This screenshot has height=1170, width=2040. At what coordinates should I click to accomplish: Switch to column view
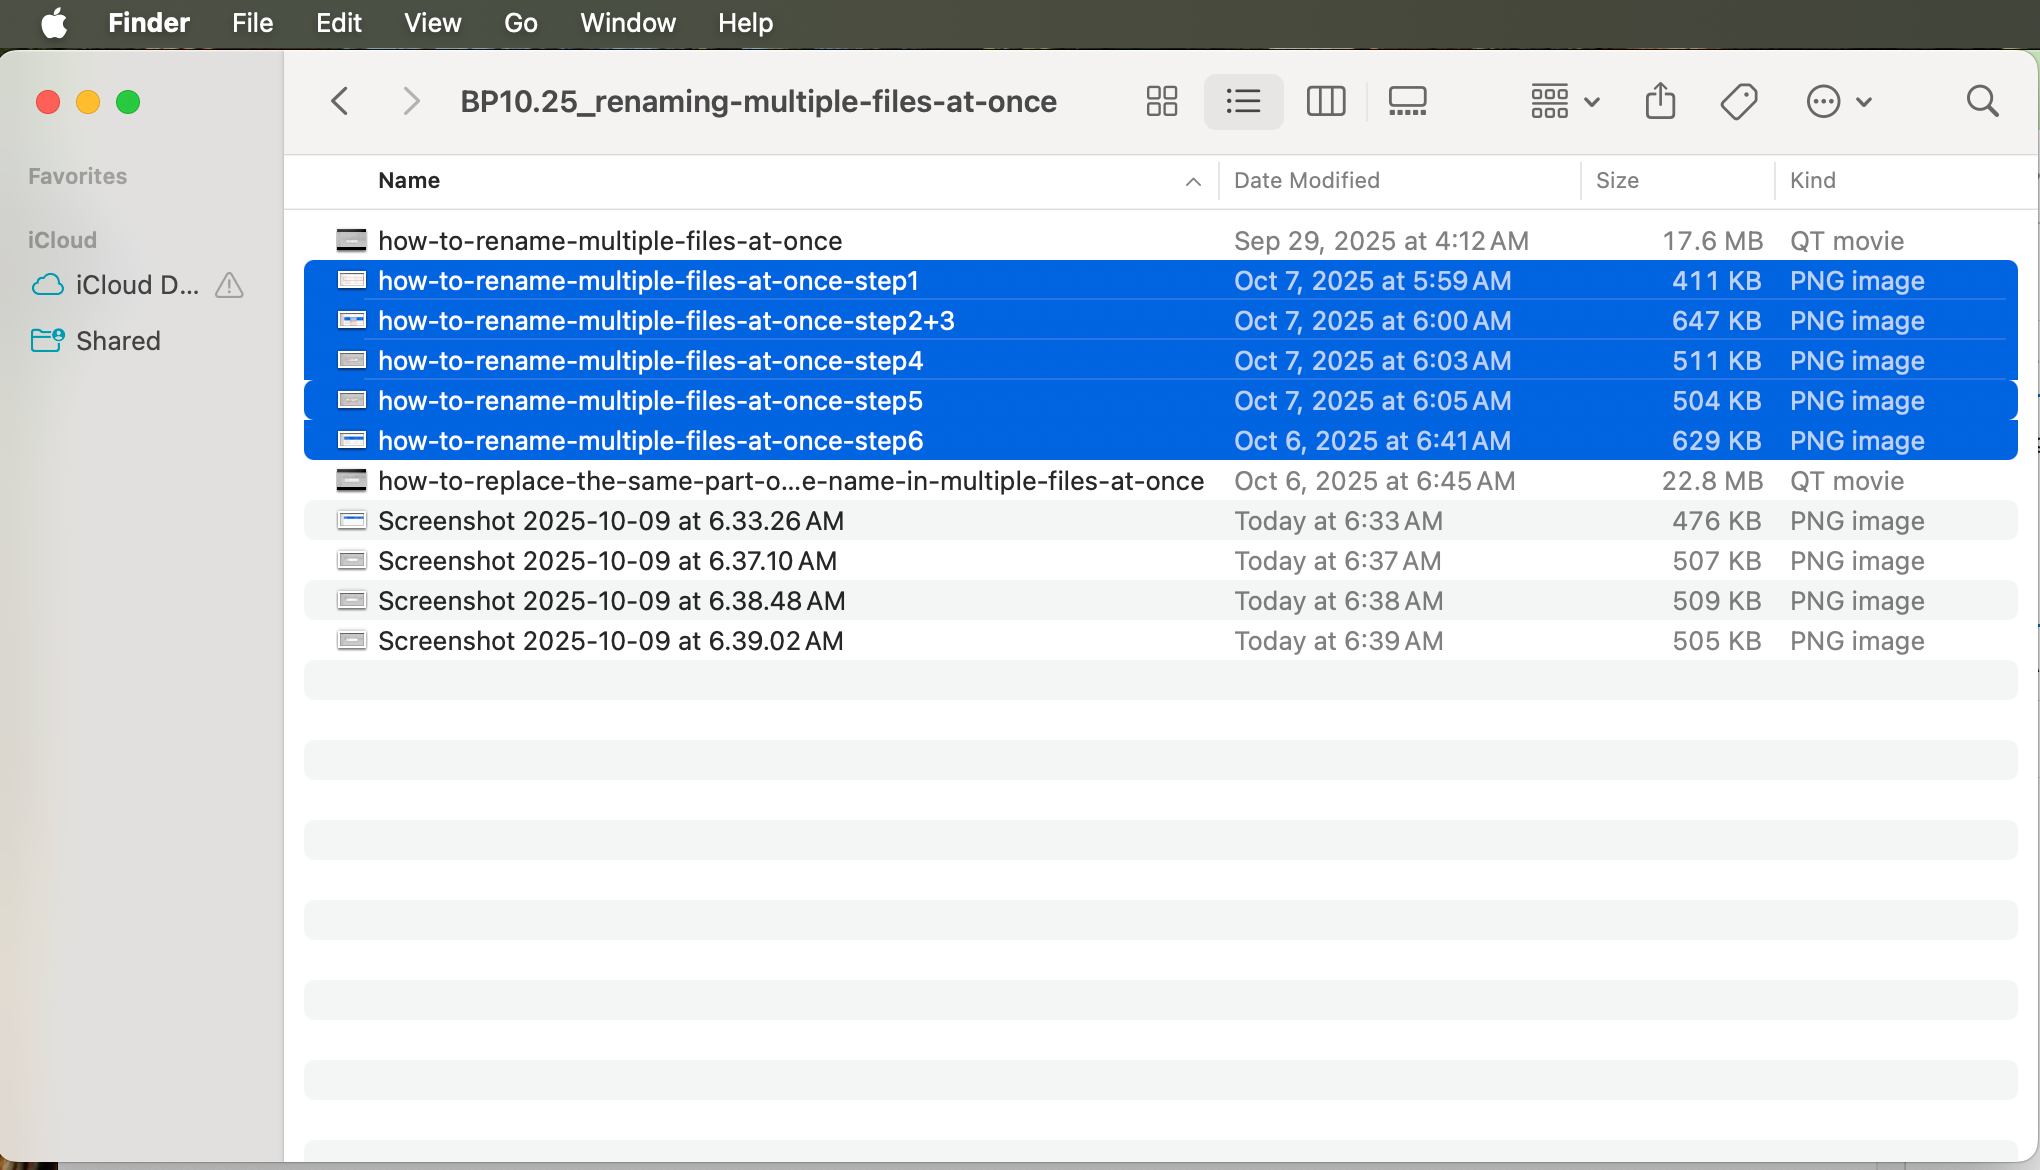1325,101
